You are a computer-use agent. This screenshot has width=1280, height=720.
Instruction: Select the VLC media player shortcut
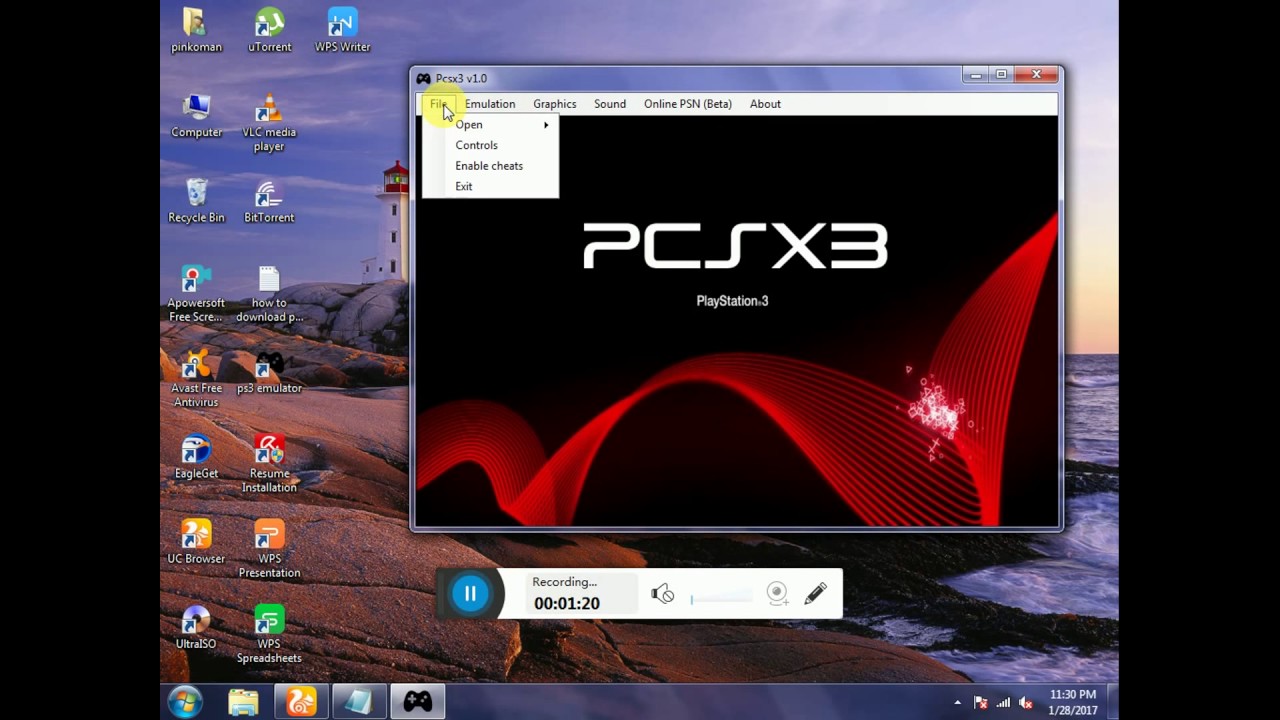tap(269, 122)
